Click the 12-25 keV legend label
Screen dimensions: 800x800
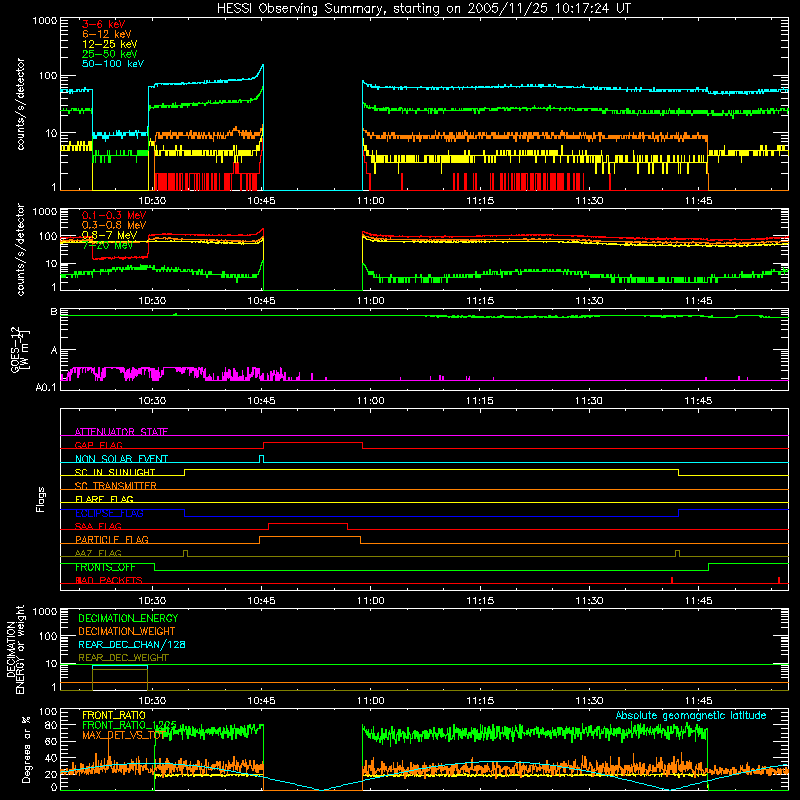(x=110, y=44)
